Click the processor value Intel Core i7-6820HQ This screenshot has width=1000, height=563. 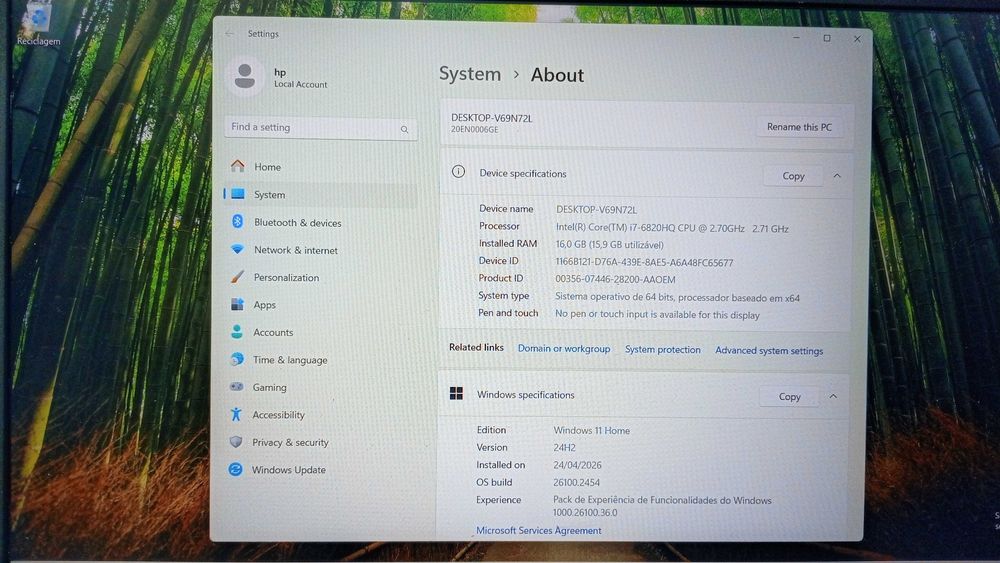[672, 228]
